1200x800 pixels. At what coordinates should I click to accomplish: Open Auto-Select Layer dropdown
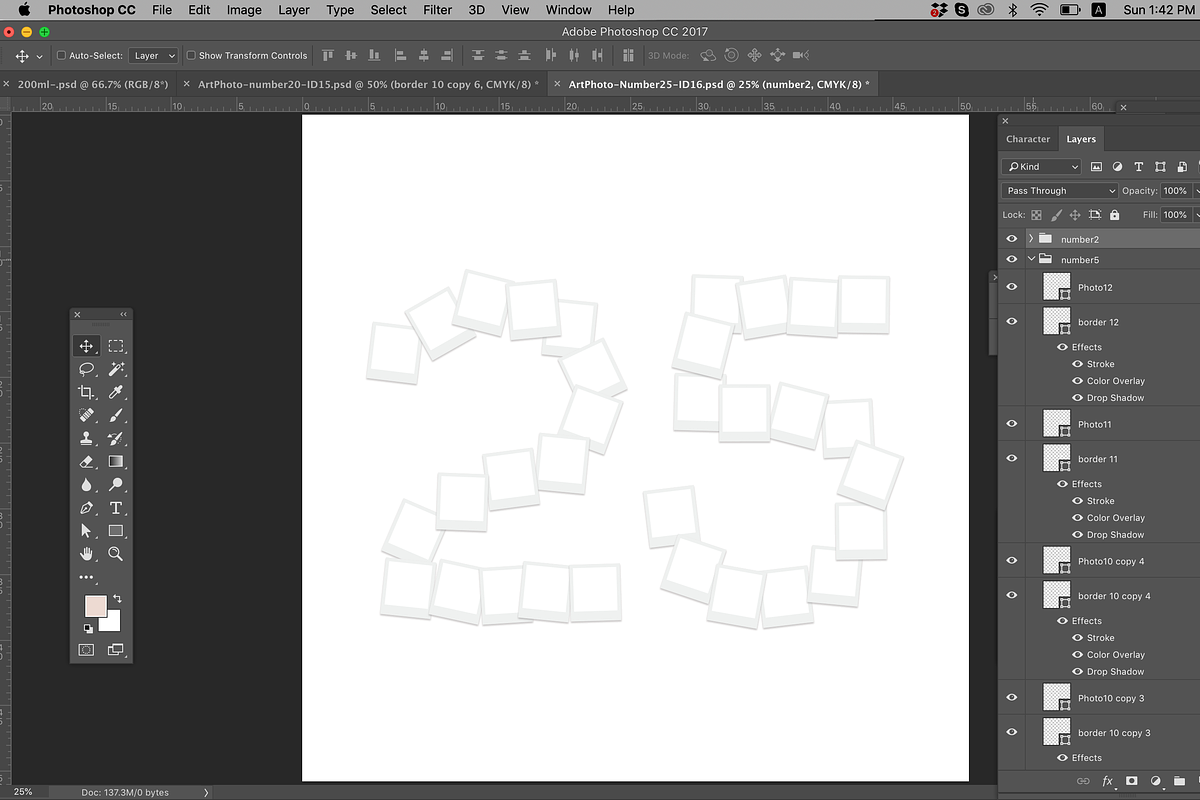pos(154,56)
